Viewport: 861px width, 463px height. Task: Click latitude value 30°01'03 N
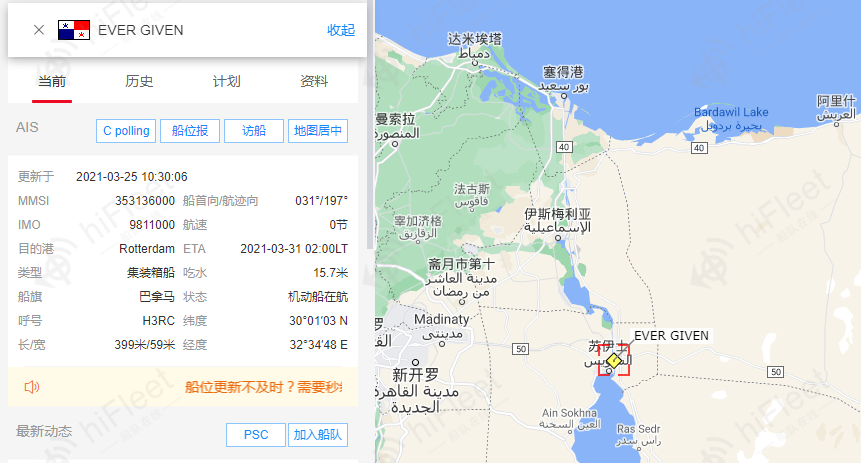(x=318, y=321)
